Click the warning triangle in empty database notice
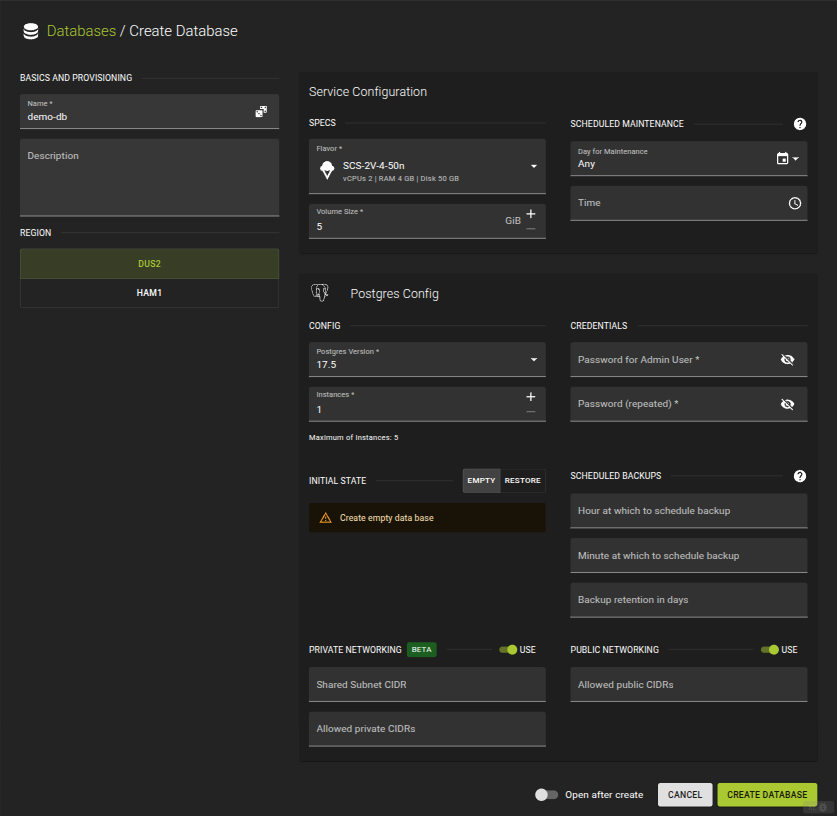837x816 pixels. [325, 518]
